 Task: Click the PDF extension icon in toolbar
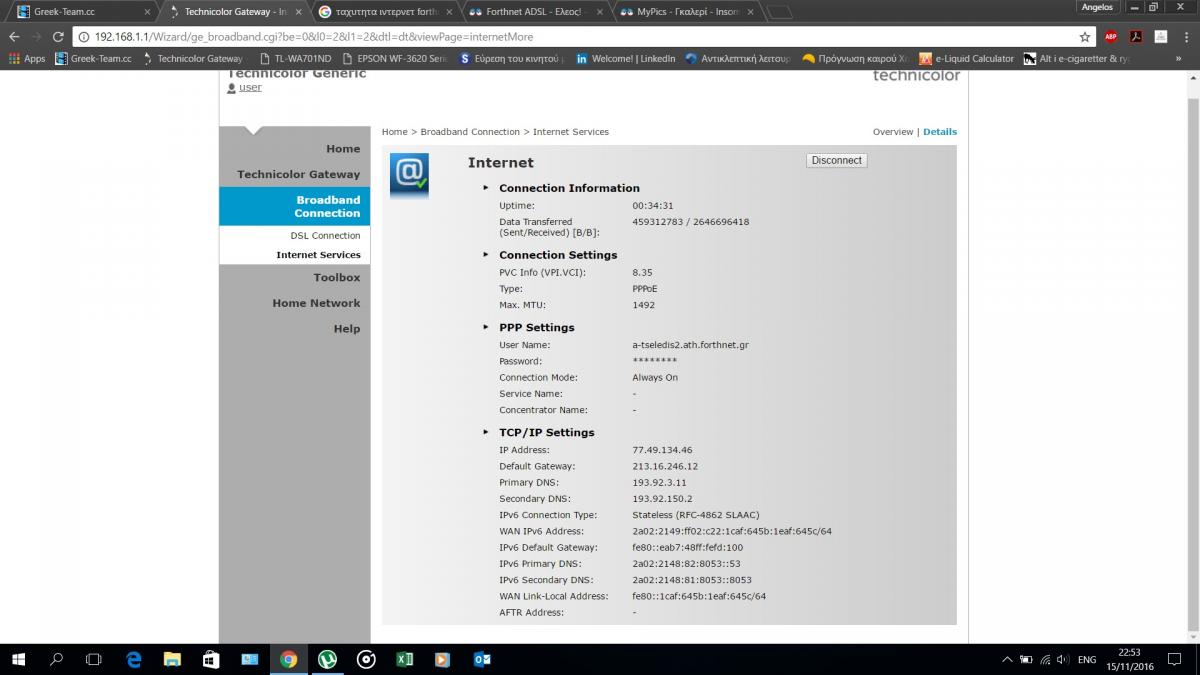click(1136, 36)
